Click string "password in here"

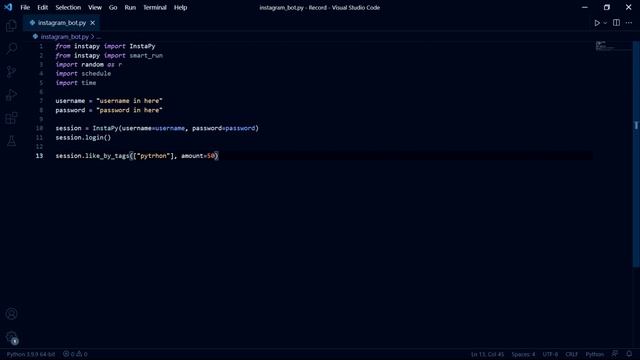point(129,110)
